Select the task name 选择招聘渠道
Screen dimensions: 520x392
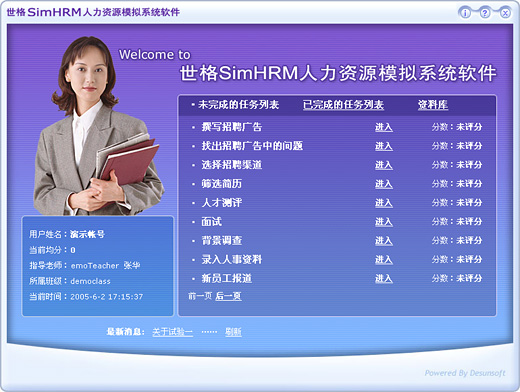pos(232,165)
